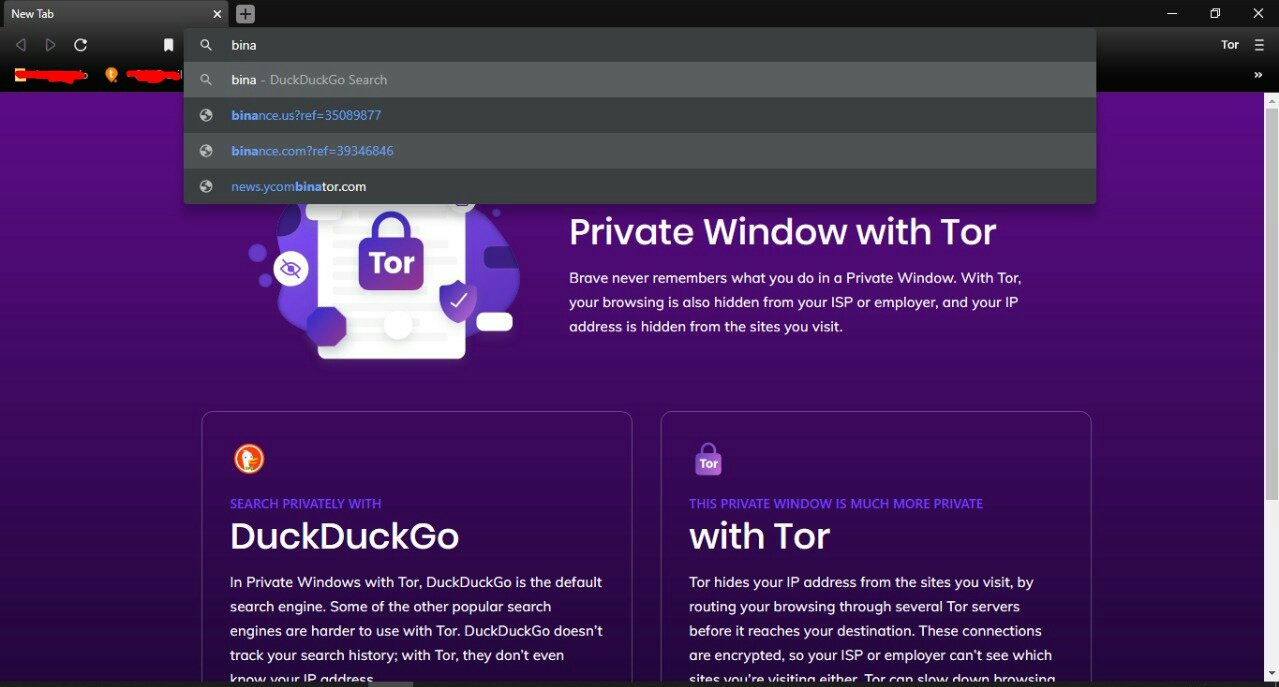Click scrollbar down arrow
1279x687 pixels.
[1271, 674]
